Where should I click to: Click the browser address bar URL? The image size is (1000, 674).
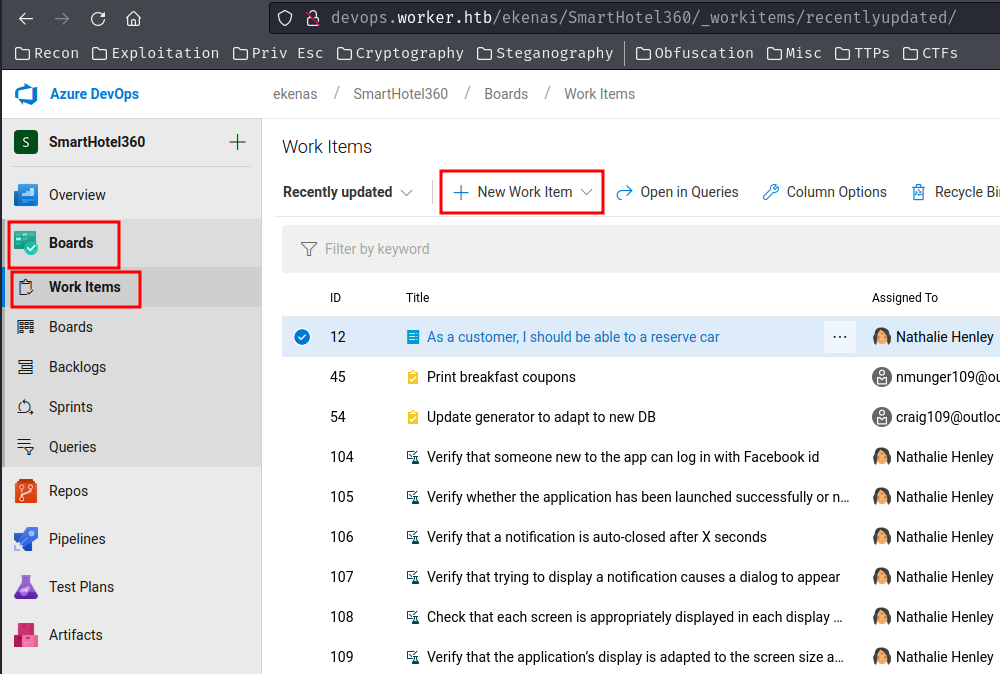(643, 18)
